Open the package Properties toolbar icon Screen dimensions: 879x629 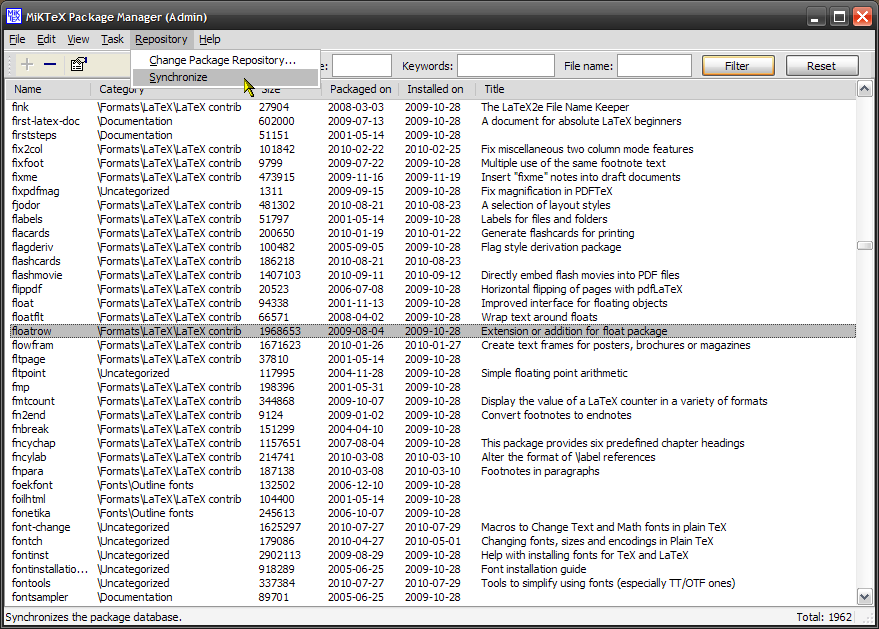pyautogui.click(x=78, y=64)
